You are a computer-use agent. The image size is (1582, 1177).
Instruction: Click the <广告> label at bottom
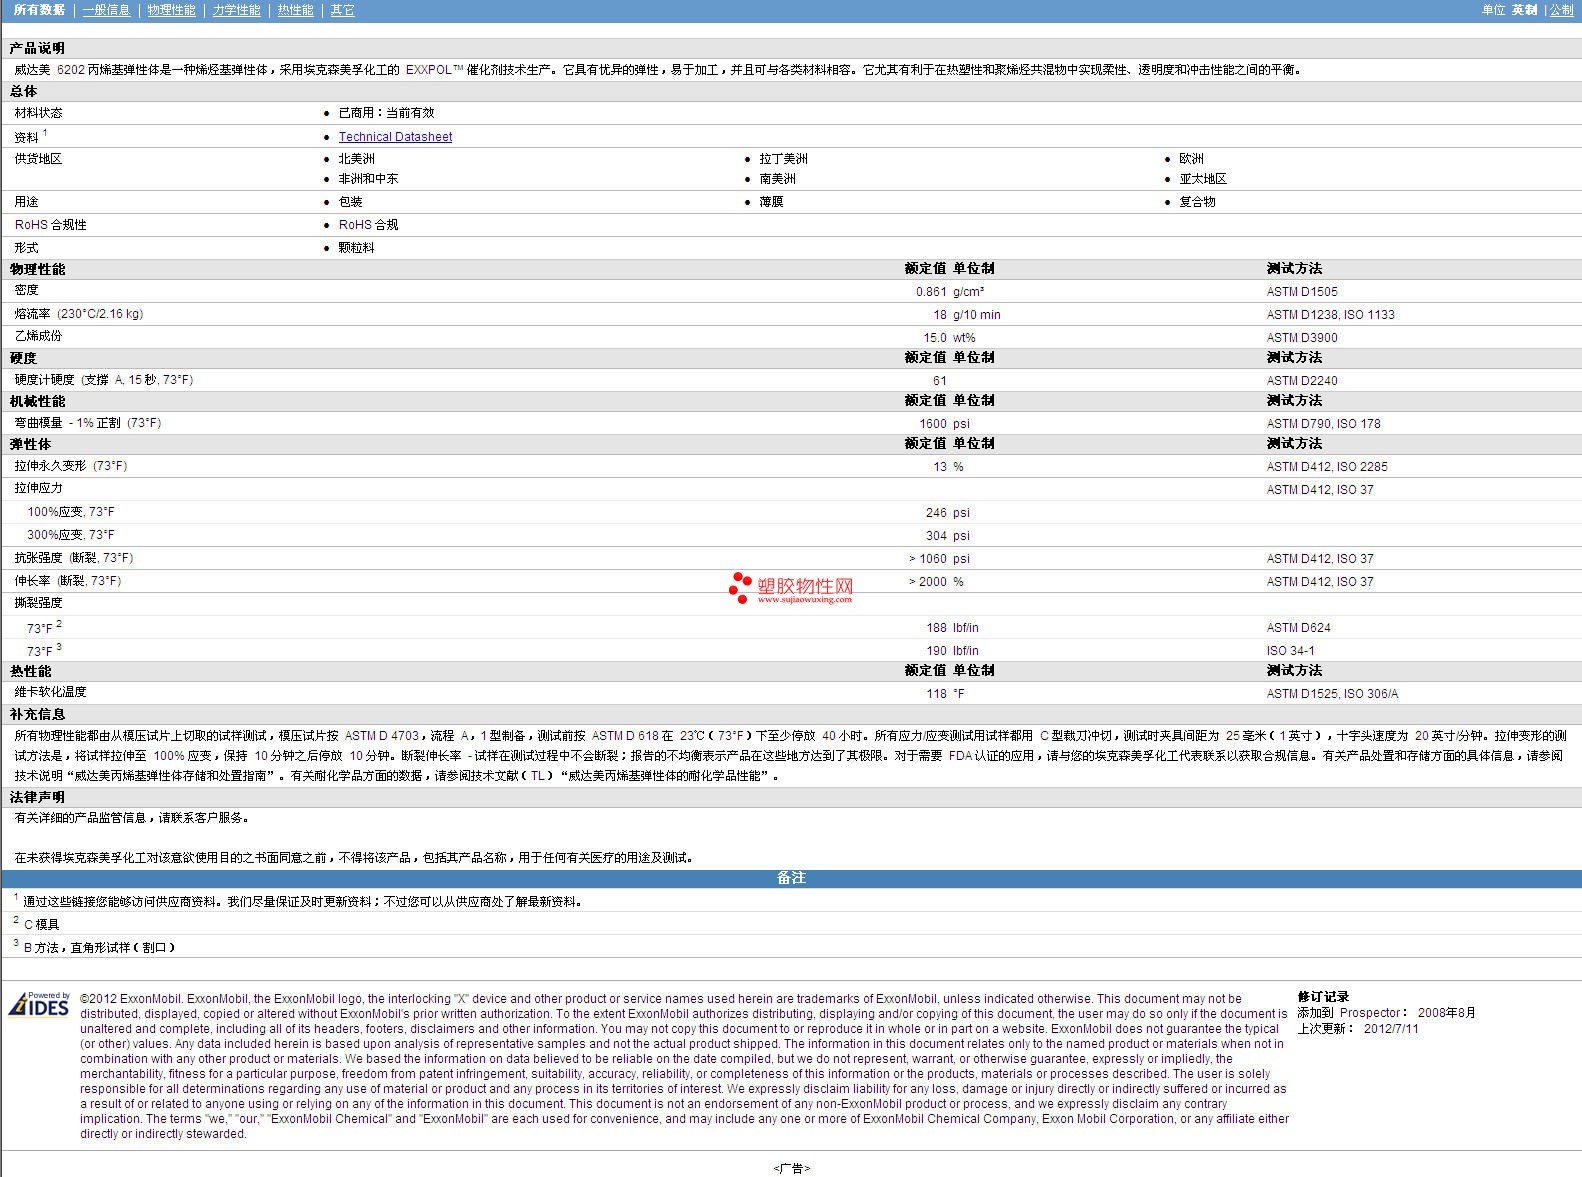[x=791, y=1168]
